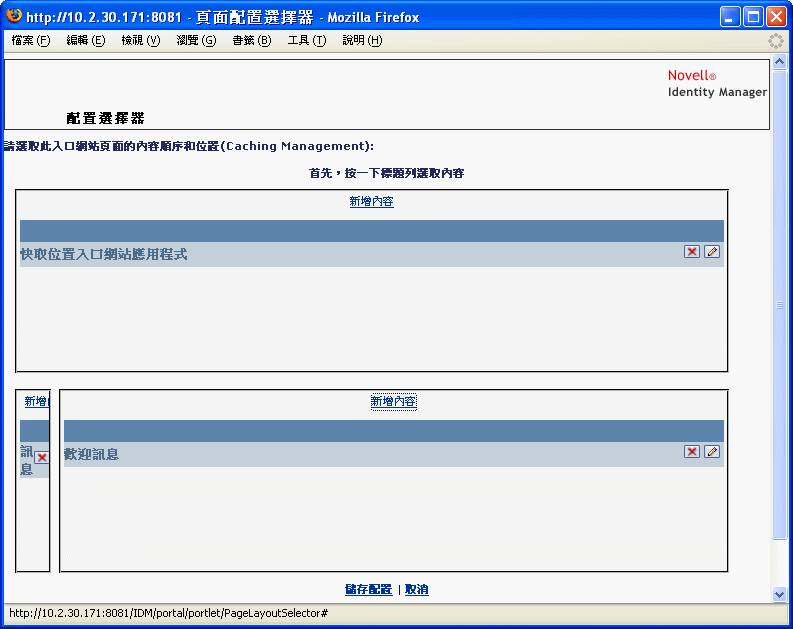Click scrollbar down arrow
Viewport: 793px width, 629px height.
[x=779, y=595]
